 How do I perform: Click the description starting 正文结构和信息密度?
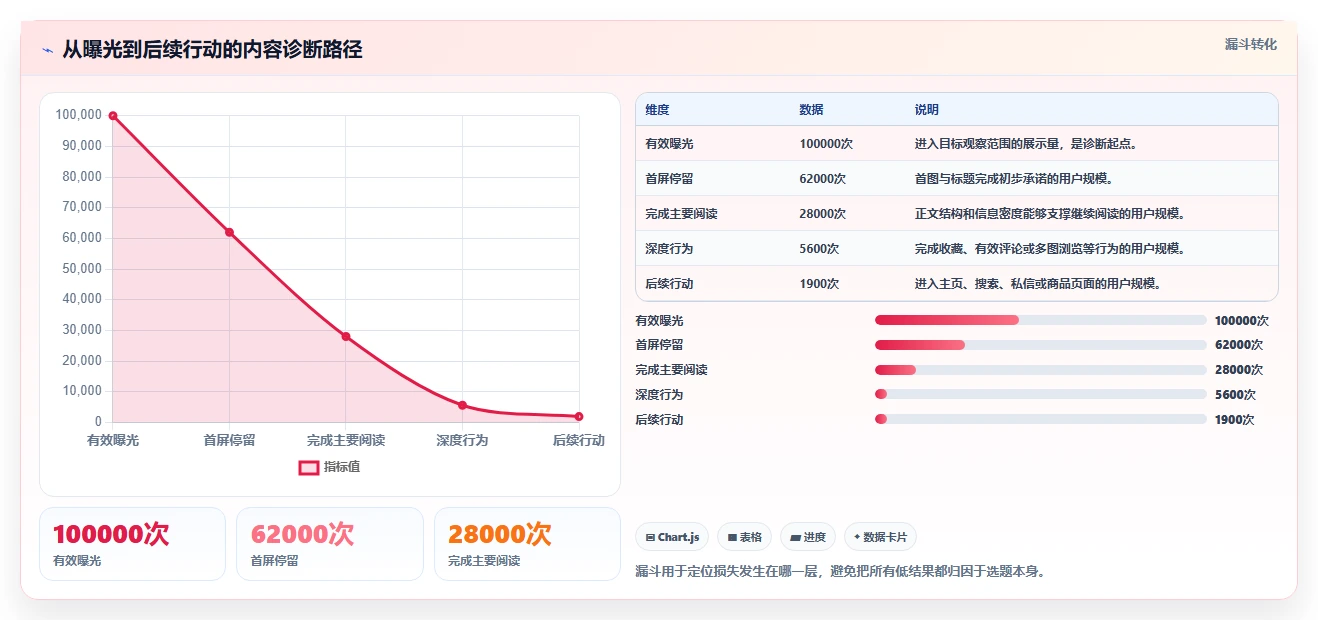pyautogui.click(x=1051, y=214)
